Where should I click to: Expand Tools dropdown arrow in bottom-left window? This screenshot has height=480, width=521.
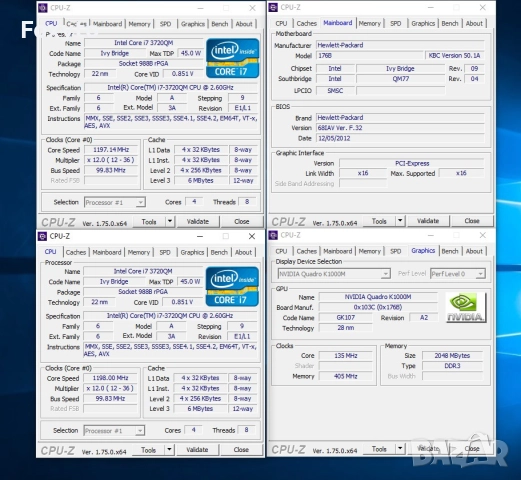pos(169,450)
